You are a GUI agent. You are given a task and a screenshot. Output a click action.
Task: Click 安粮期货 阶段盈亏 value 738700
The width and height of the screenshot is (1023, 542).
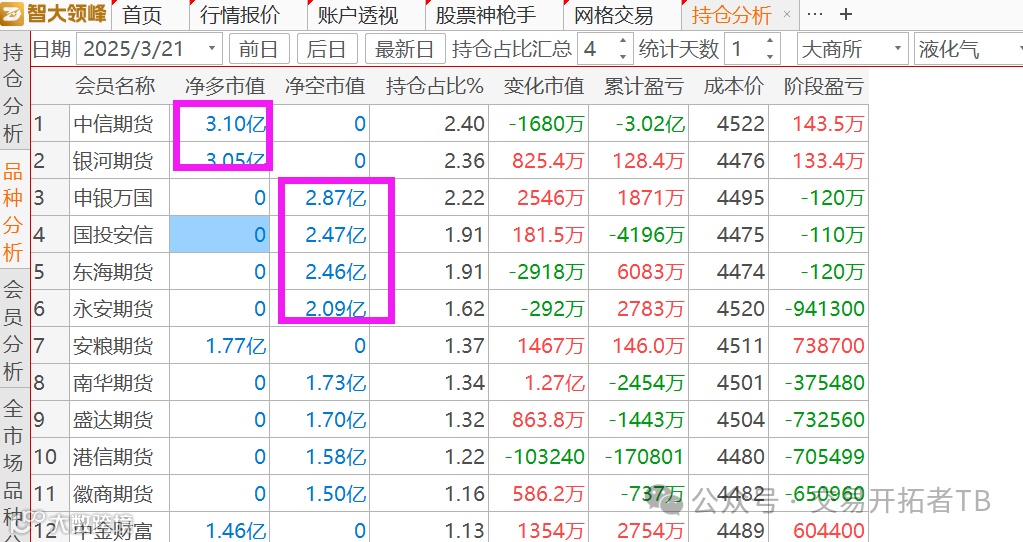tap(829, 346)
